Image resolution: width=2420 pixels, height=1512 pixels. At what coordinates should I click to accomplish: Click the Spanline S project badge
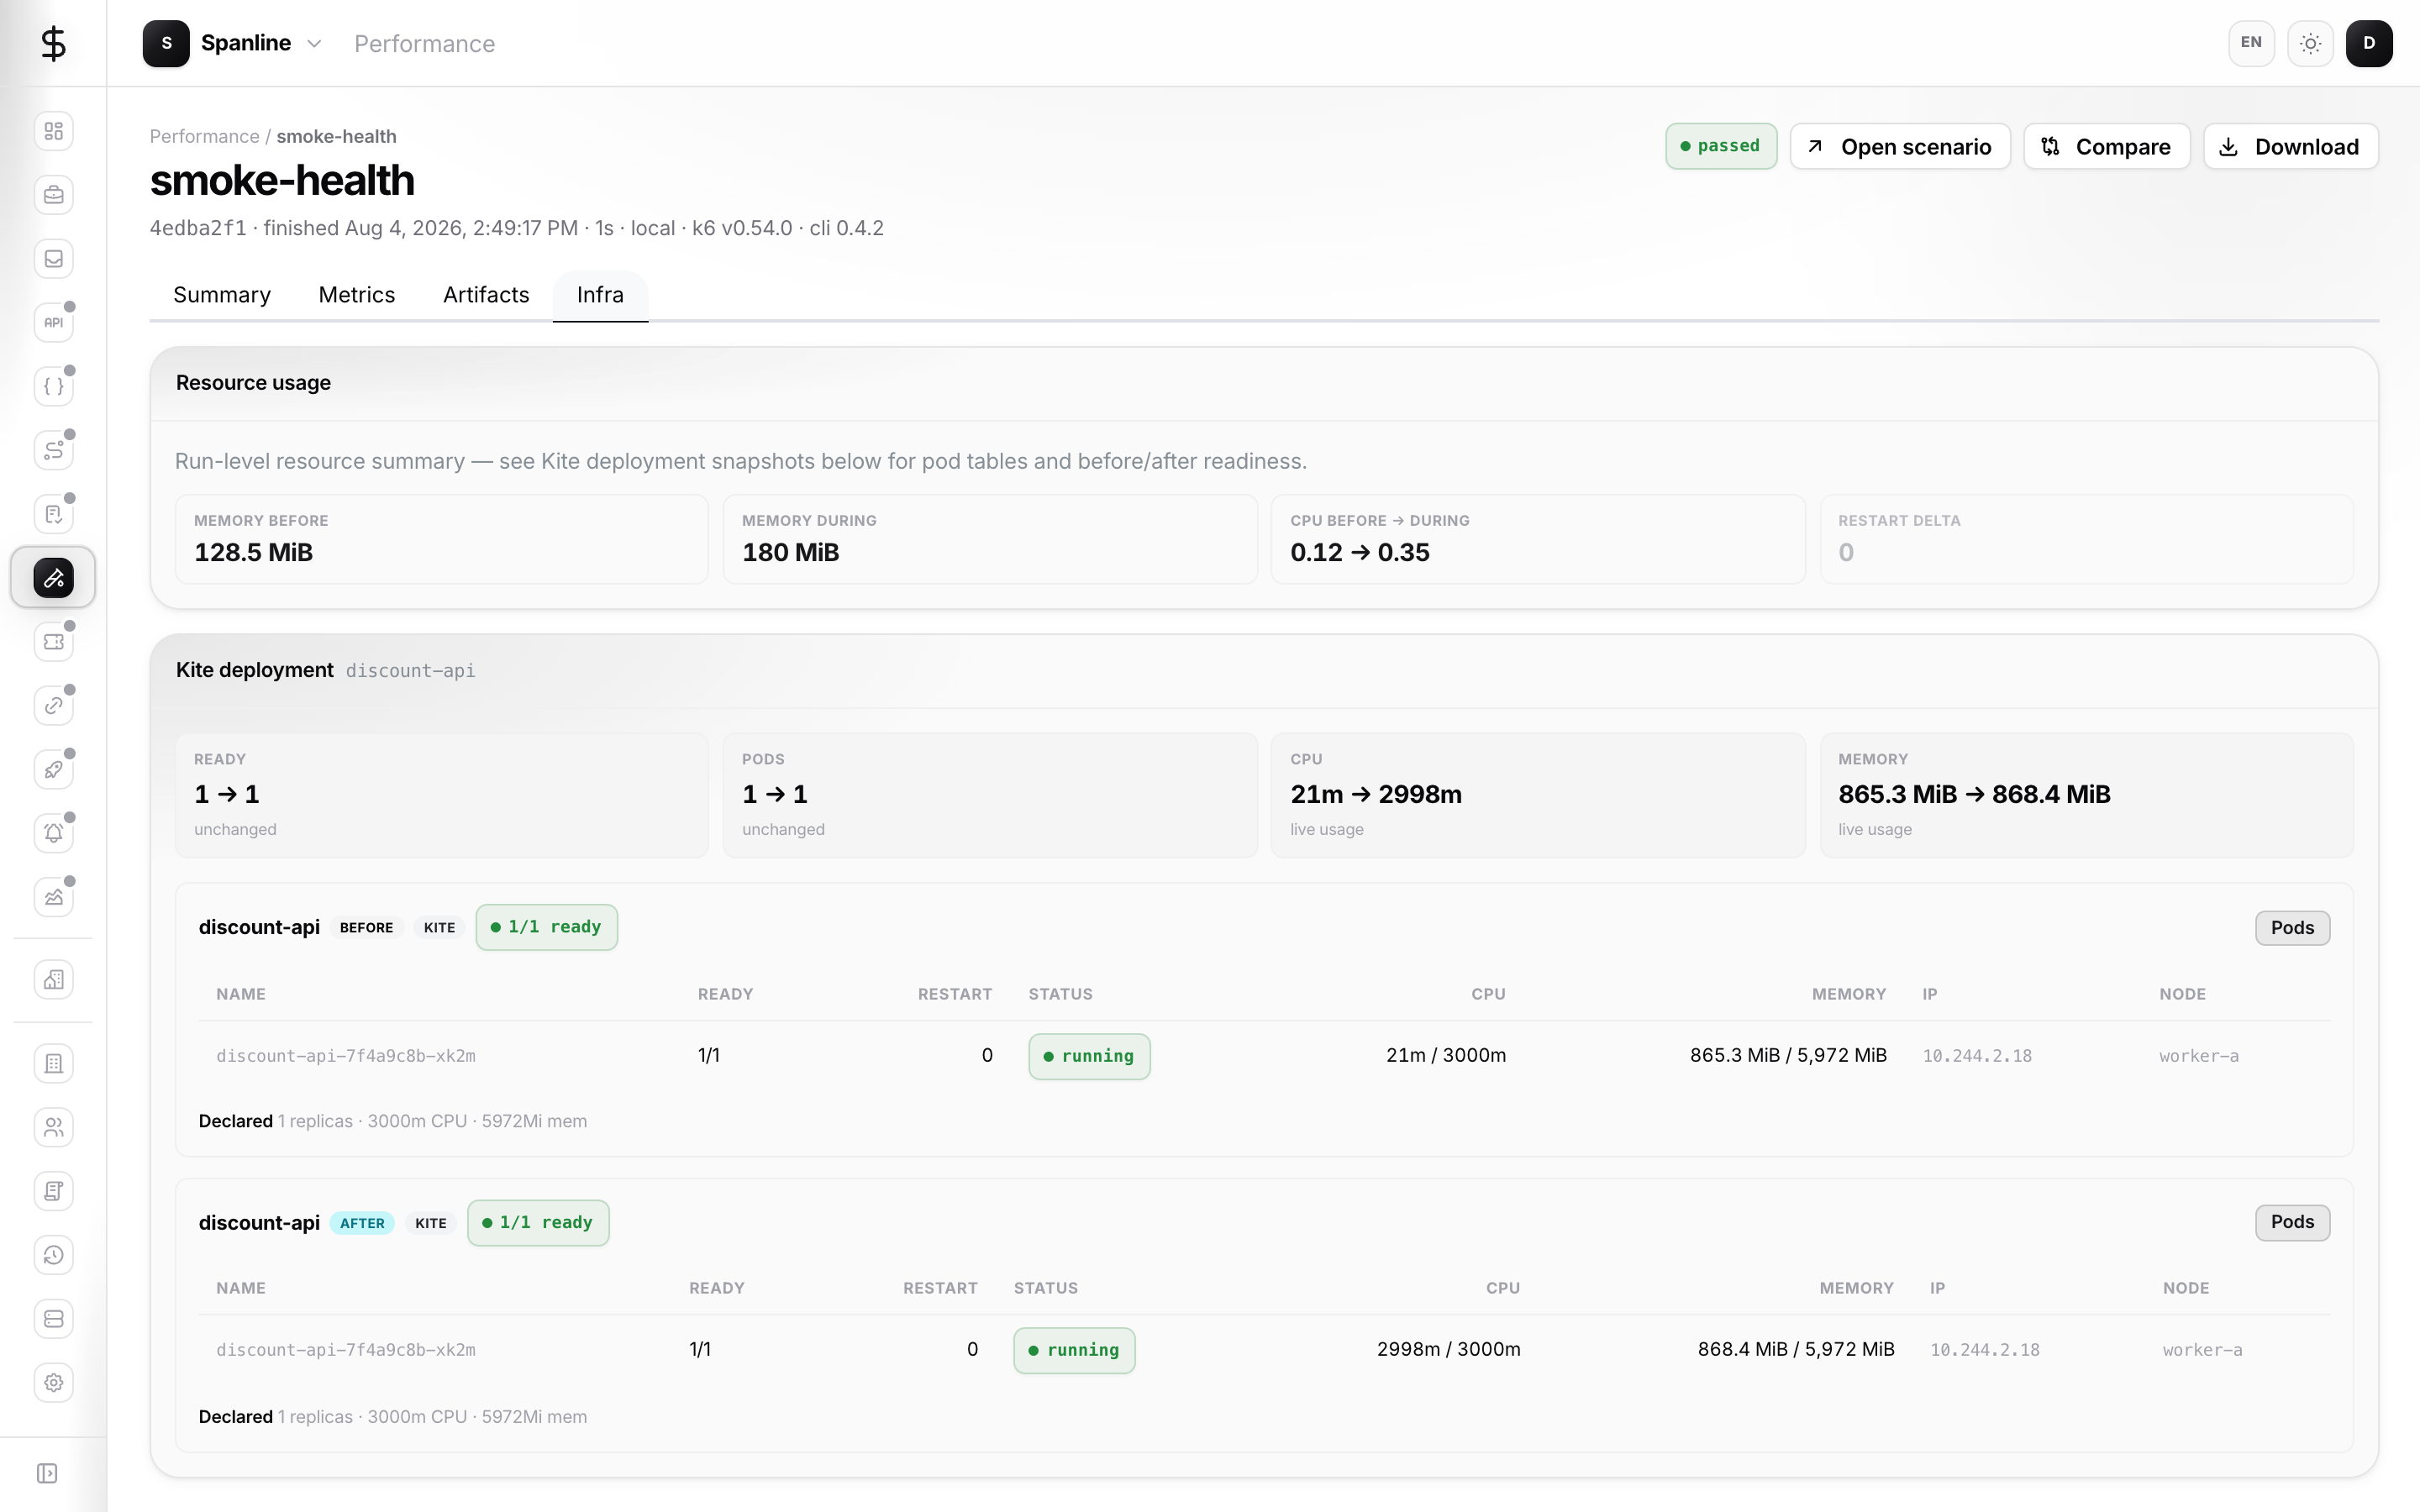tap(166, 43)
